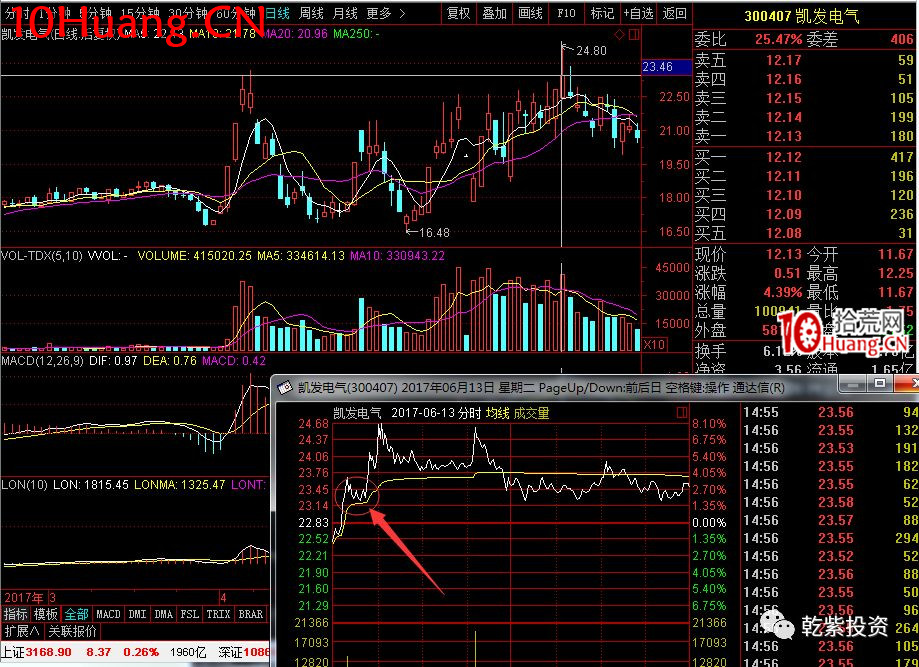Click the 成交量 legend in the intraday popup
This screenshot has height=667, width=919.
[x=532, y=413]
